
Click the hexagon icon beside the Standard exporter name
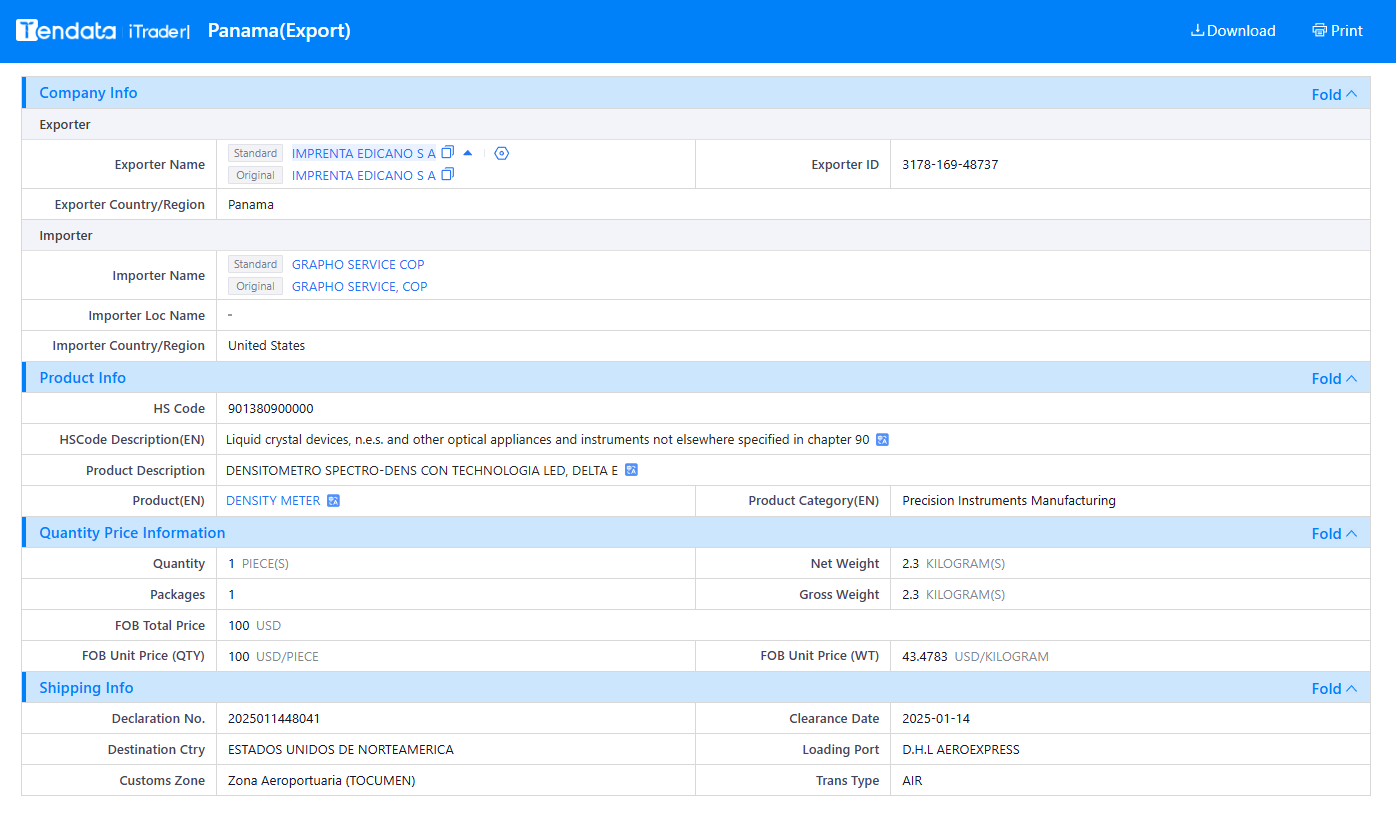click(502, 153)
